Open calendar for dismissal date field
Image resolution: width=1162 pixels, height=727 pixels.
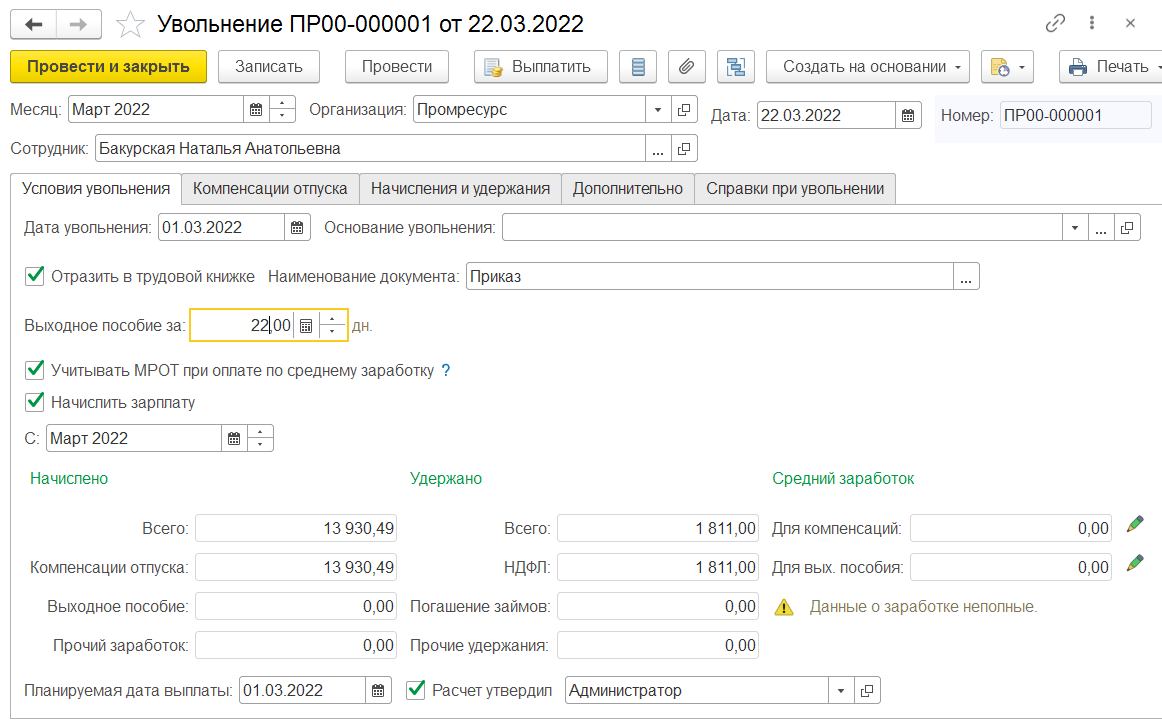297,228
